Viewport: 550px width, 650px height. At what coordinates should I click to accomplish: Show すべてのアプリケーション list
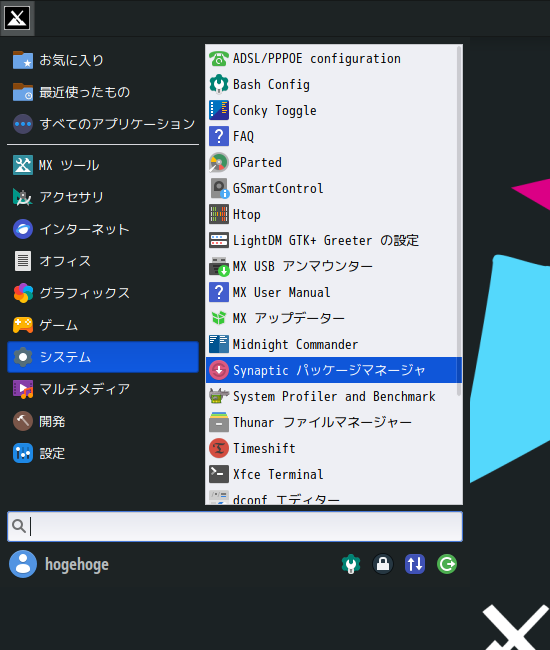103,124
